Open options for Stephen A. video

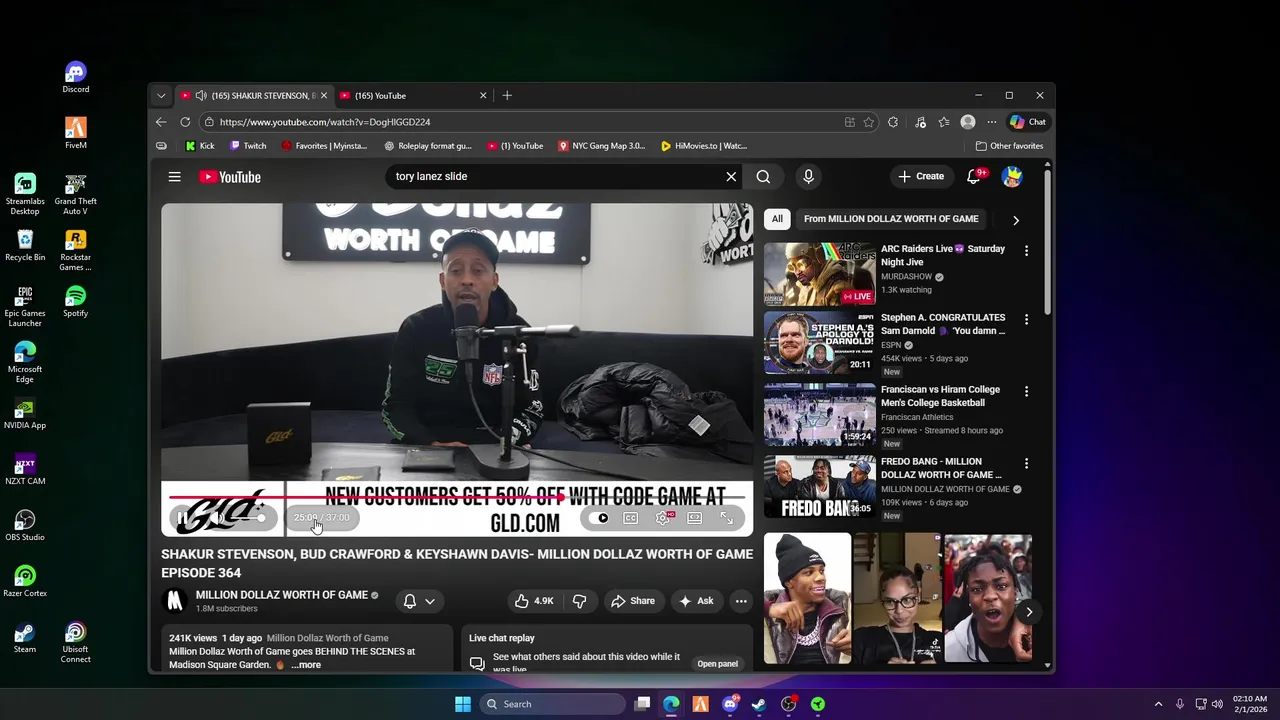pos(1026,320)
